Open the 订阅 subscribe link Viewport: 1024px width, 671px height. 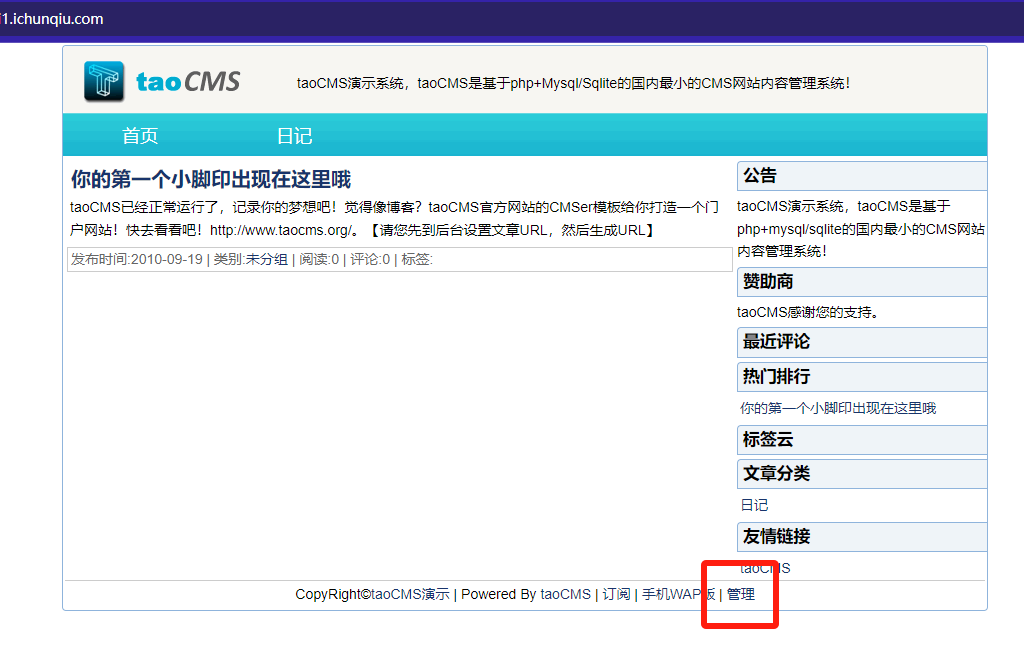[616, 594]
